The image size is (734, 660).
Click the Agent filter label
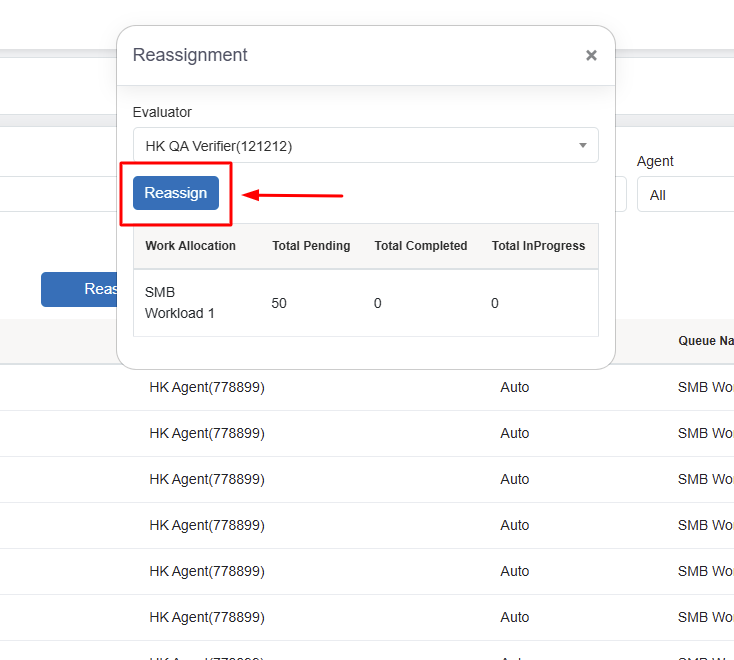pyautogui.click(x=655, y=161)
